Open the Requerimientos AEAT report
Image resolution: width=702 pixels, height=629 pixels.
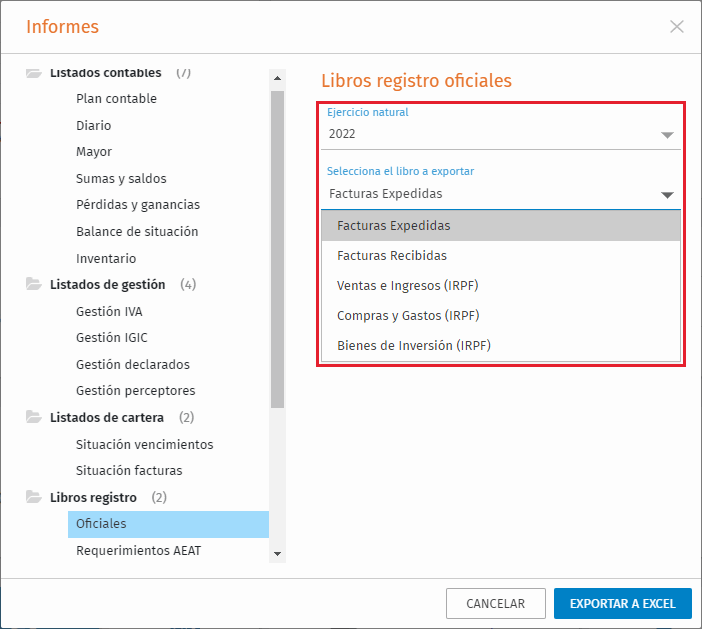(138, 551)
